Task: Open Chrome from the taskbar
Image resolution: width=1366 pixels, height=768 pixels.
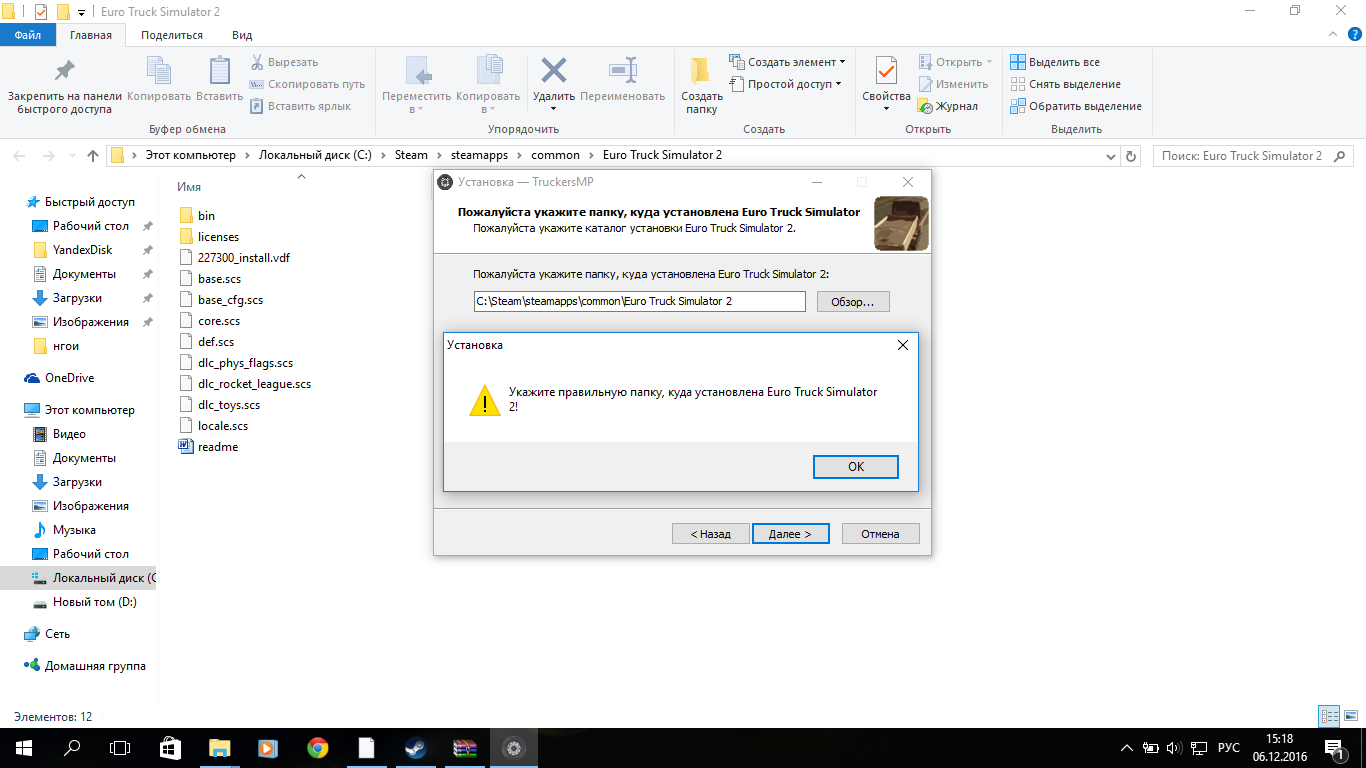Action: pyautogui.click(x=318, y=748)
